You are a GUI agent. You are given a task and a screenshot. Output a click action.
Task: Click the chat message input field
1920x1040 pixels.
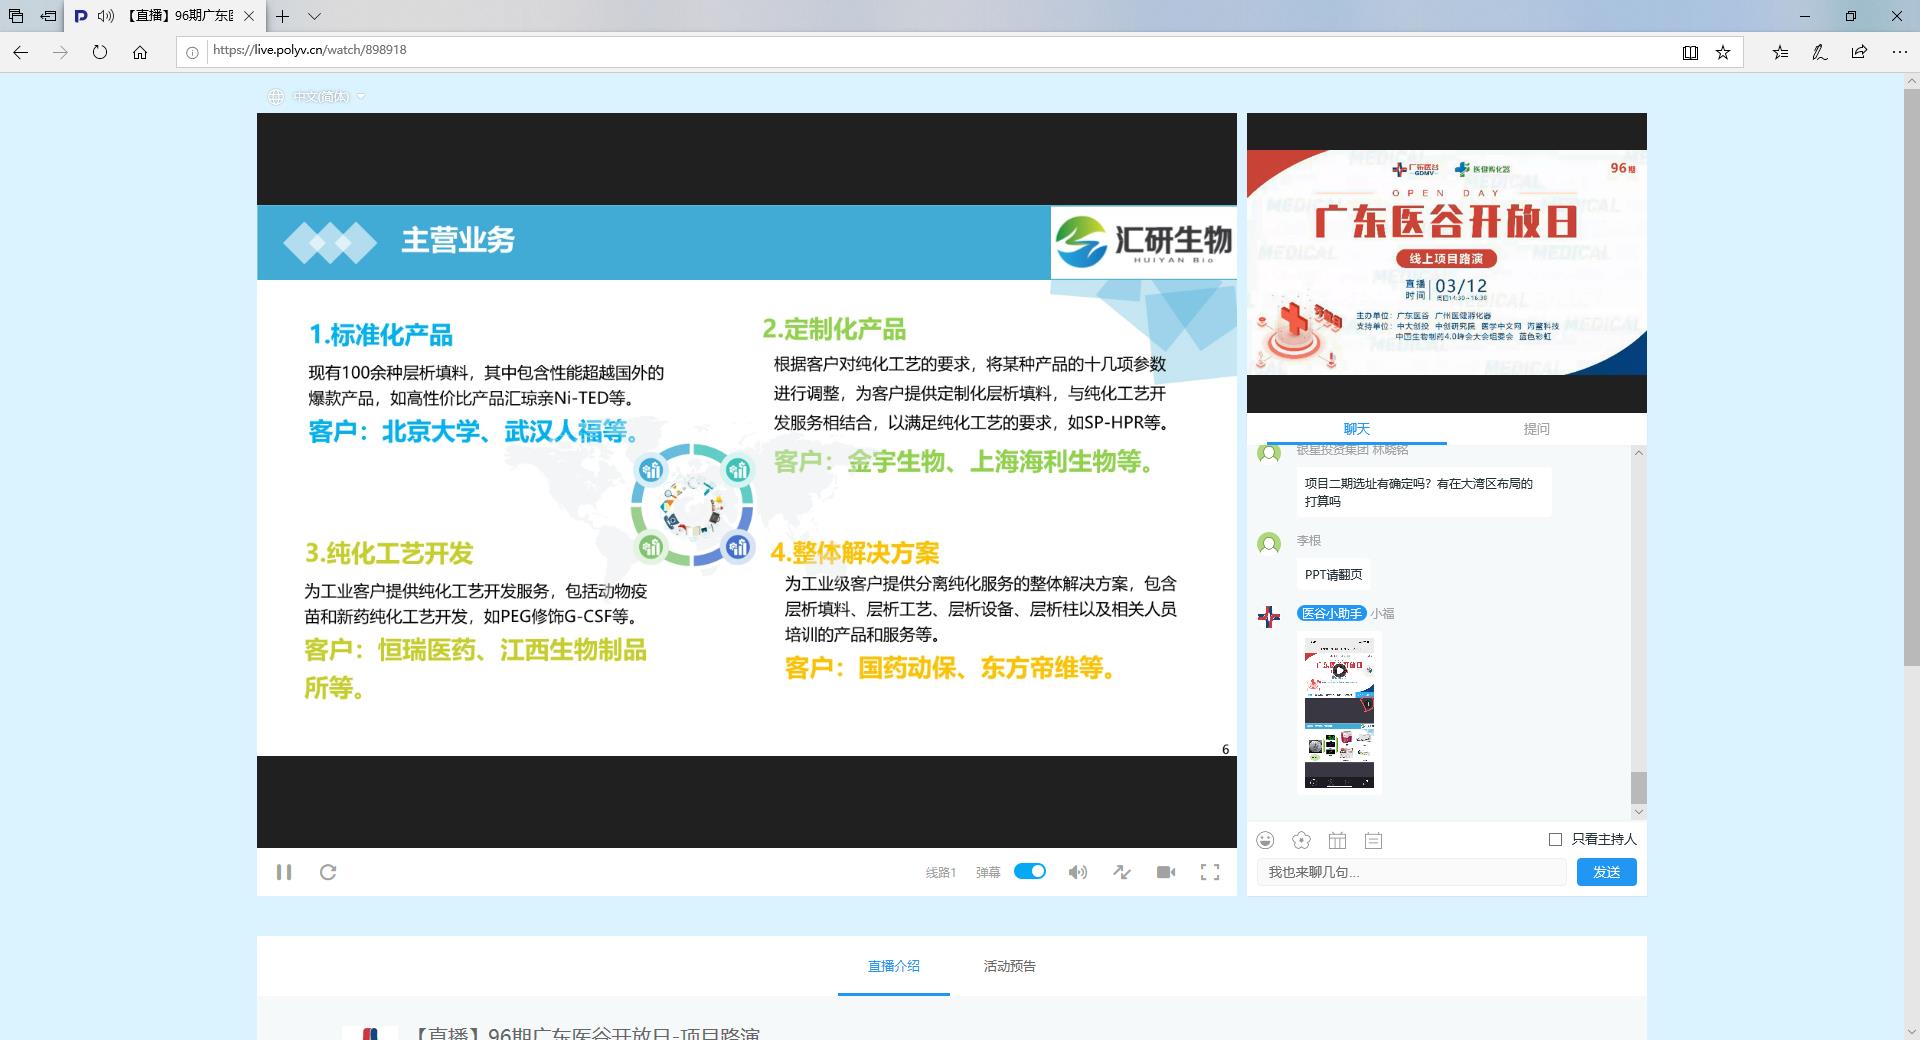point(1411,872)
